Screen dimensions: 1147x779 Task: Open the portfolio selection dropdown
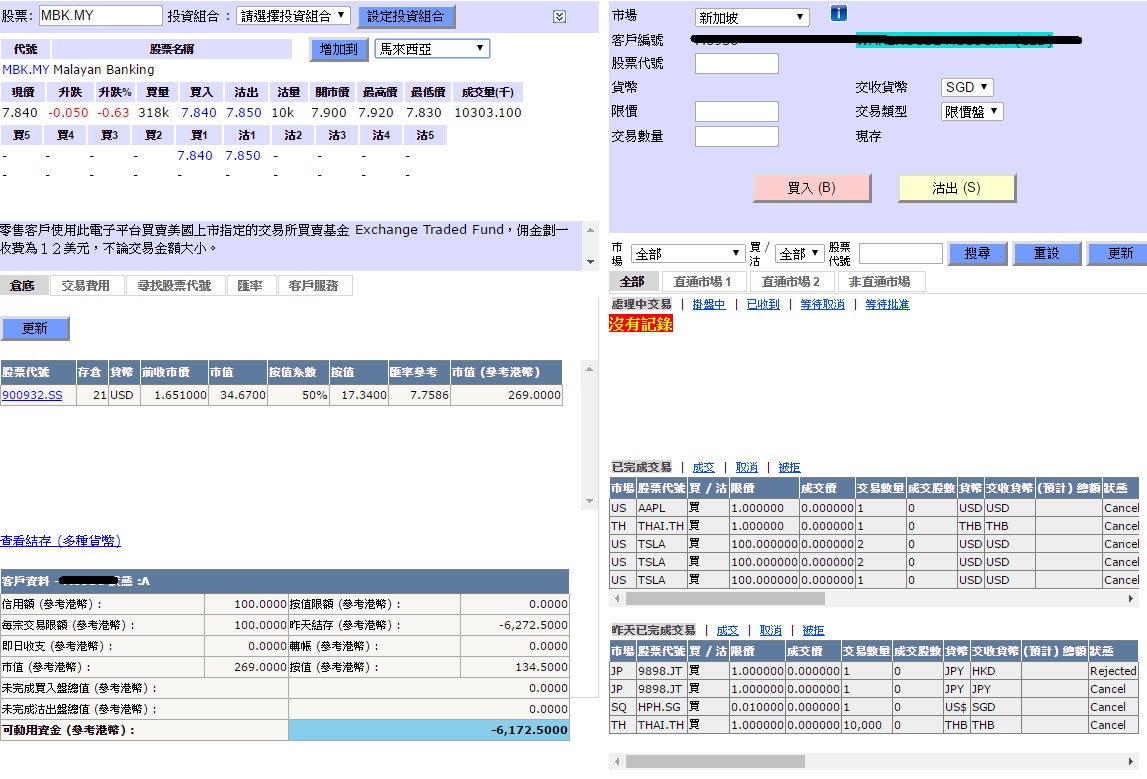point(294,16)
